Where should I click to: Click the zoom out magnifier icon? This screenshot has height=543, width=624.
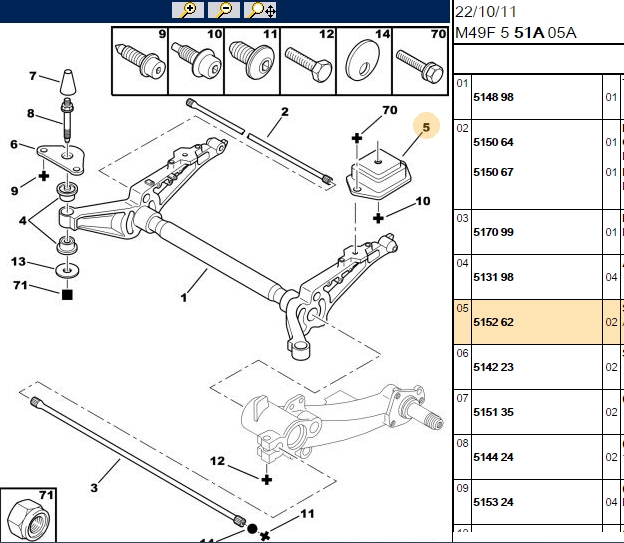(224, 10)
